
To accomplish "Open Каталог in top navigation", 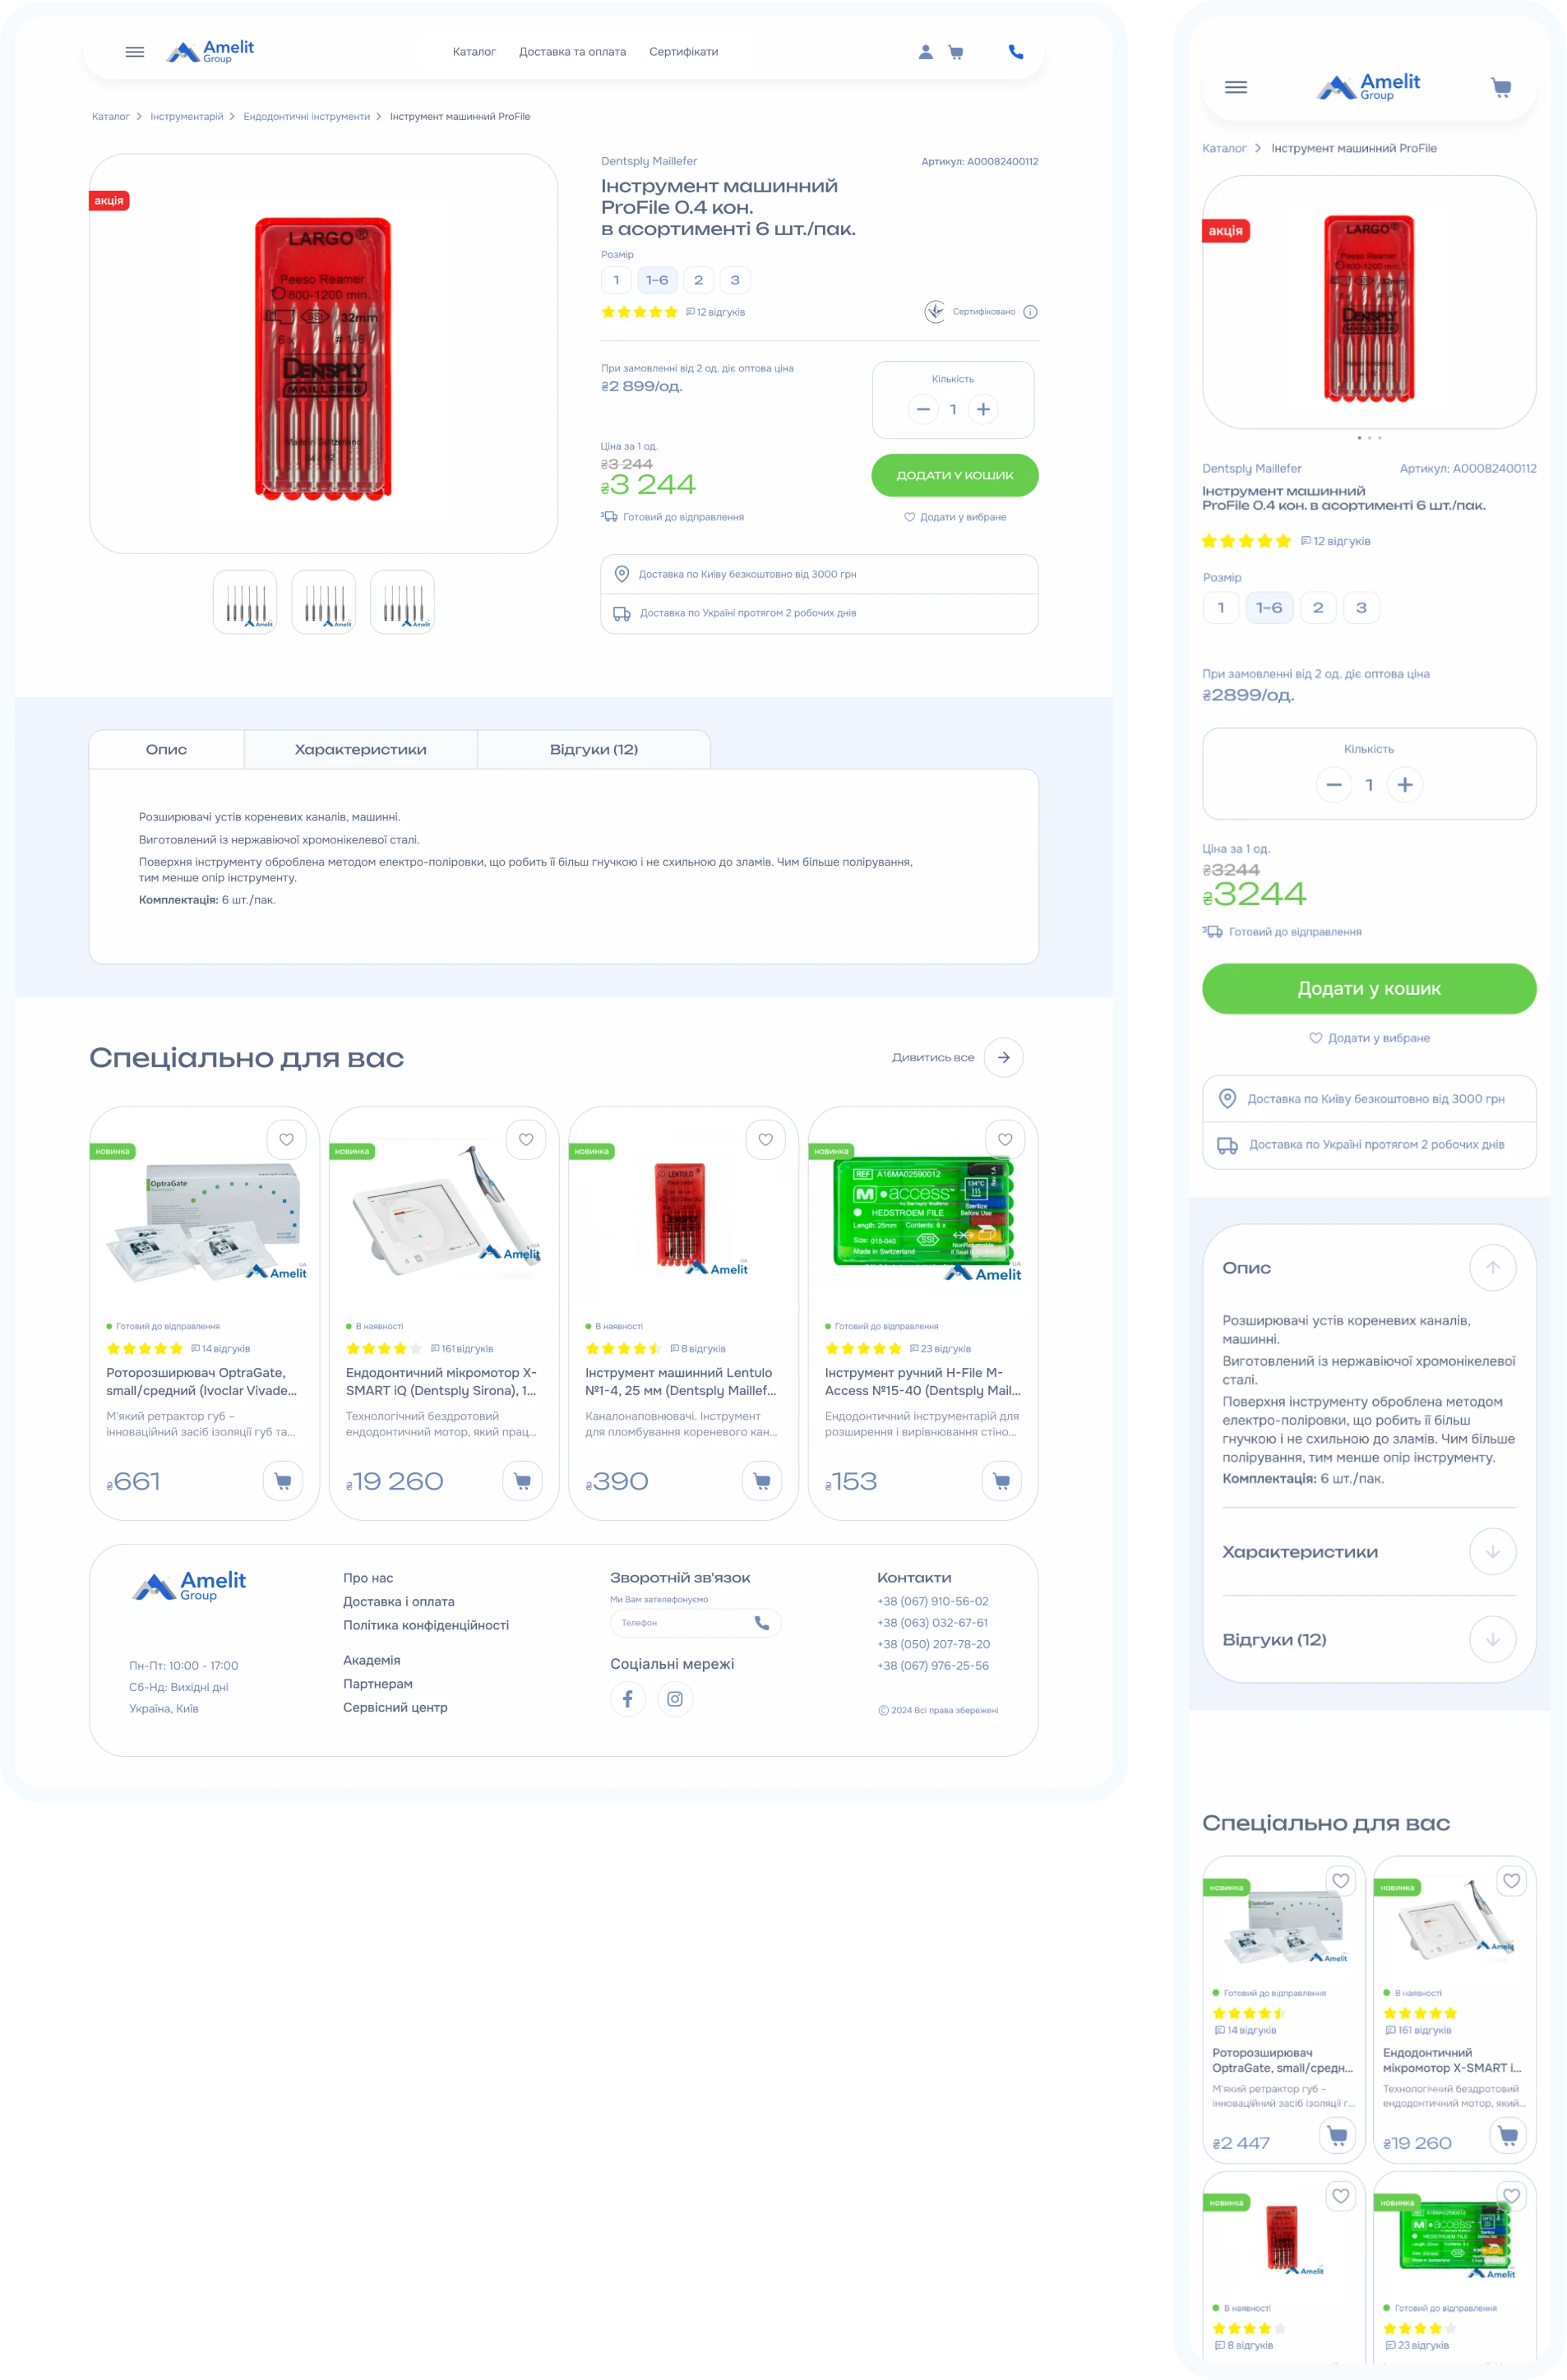I will point(474,52).
